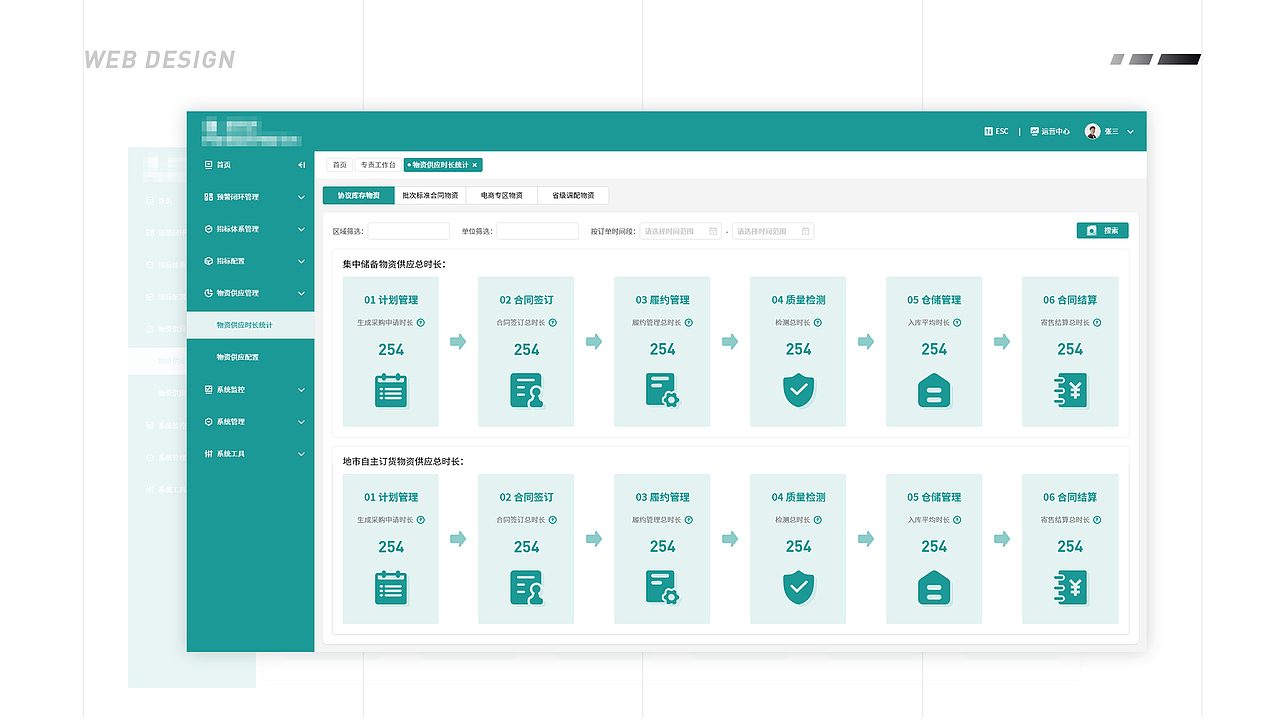Click the 履约管理 gear document icon in 地市自主订货 section
The height and width of the screenshot is (720, 1280).
(x=662, y=588)
